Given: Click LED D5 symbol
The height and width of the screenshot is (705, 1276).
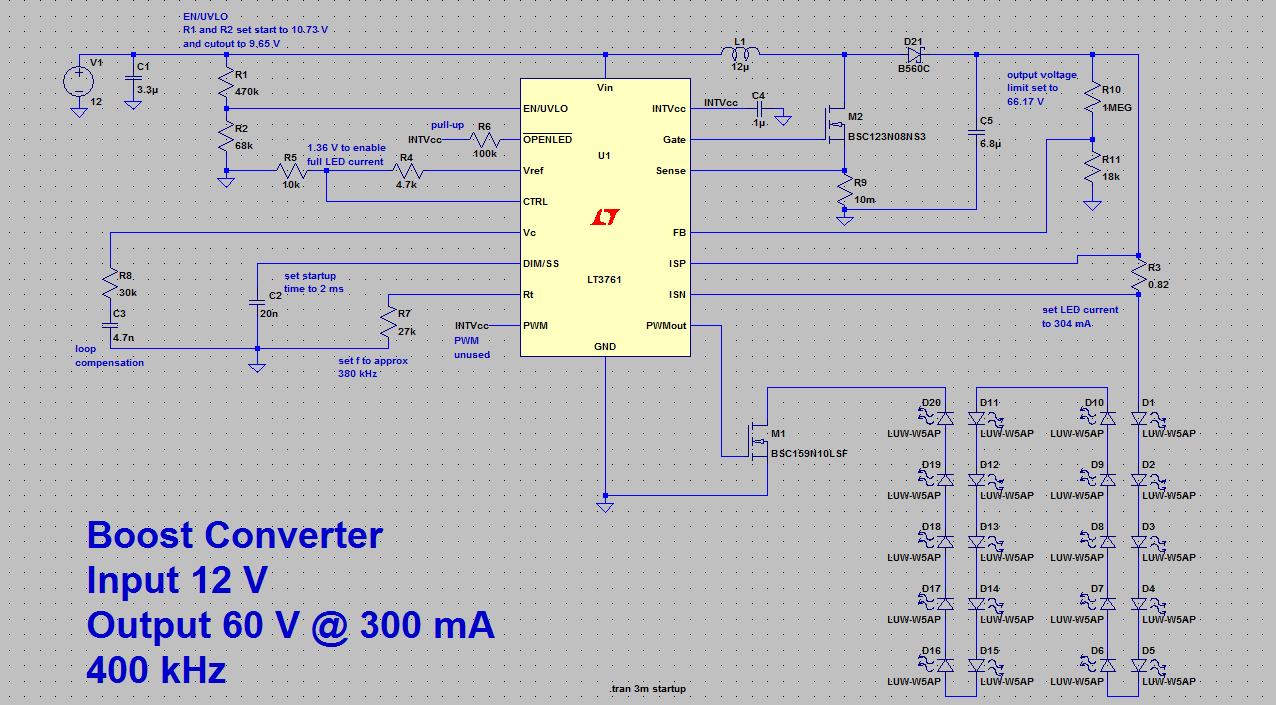Looking at the screenshot, I should (x=1139, y=664).
